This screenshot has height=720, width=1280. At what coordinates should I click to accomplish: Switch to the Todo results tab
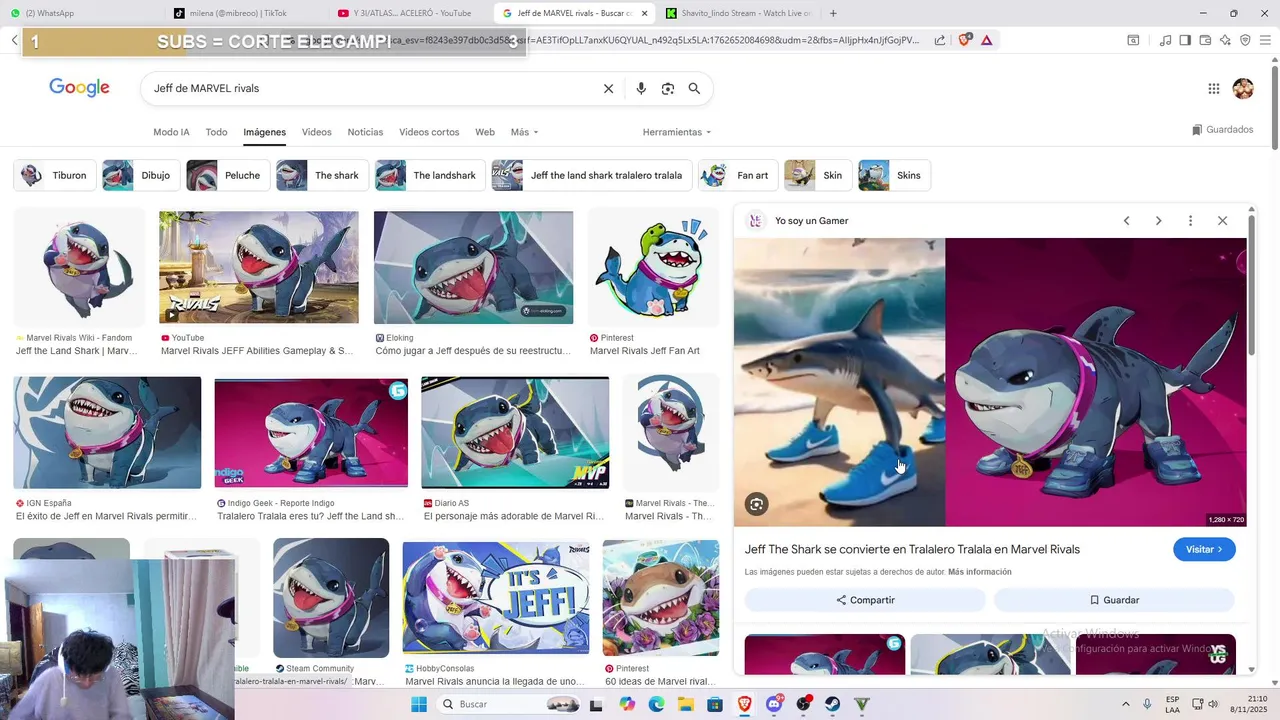(x=216, y=132)
